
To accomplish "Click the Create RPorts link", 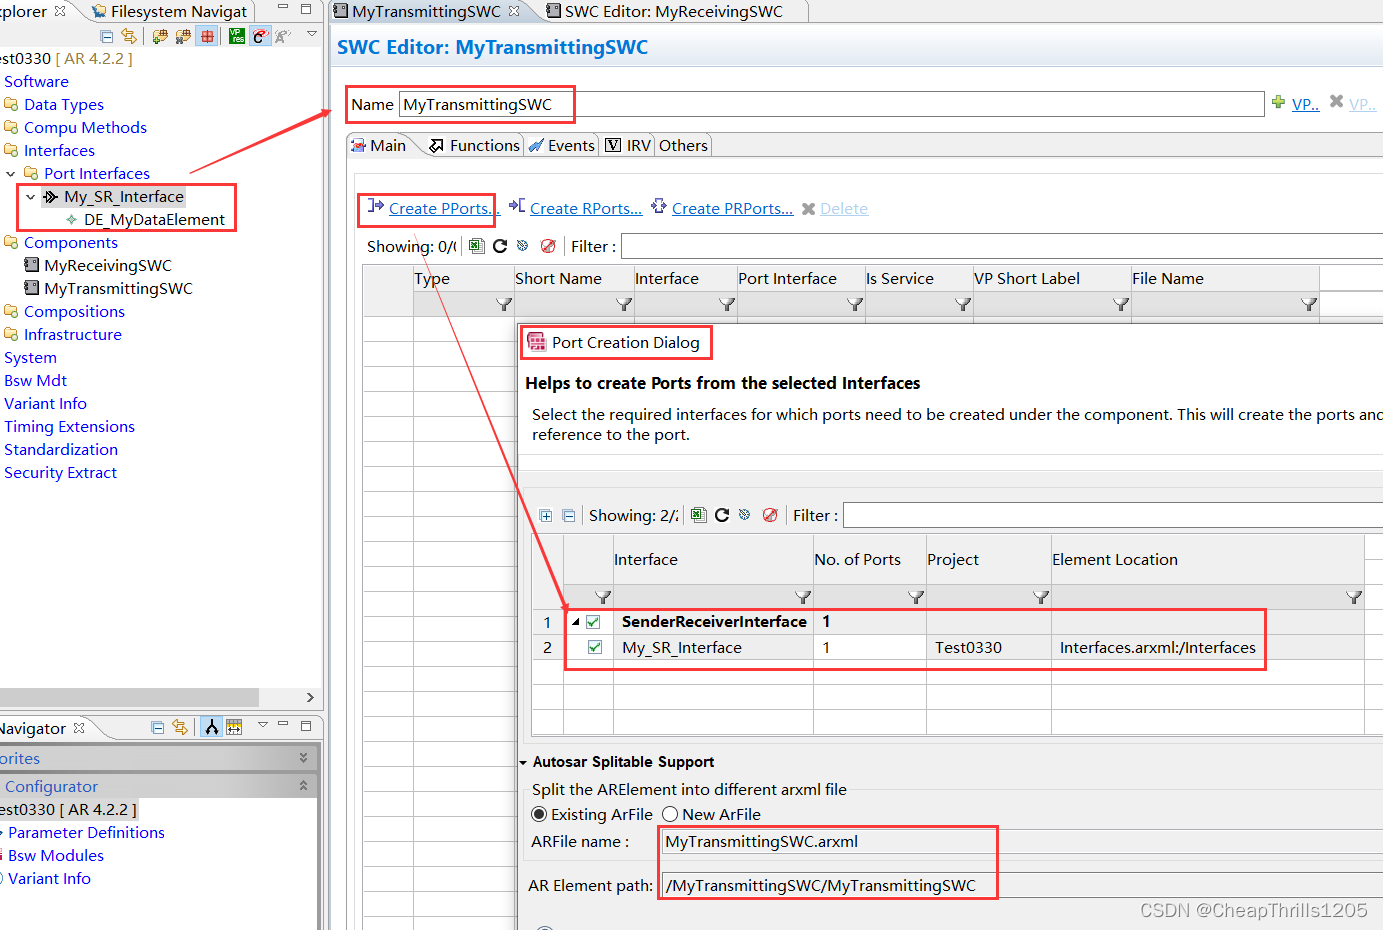I will coord(585,208).
